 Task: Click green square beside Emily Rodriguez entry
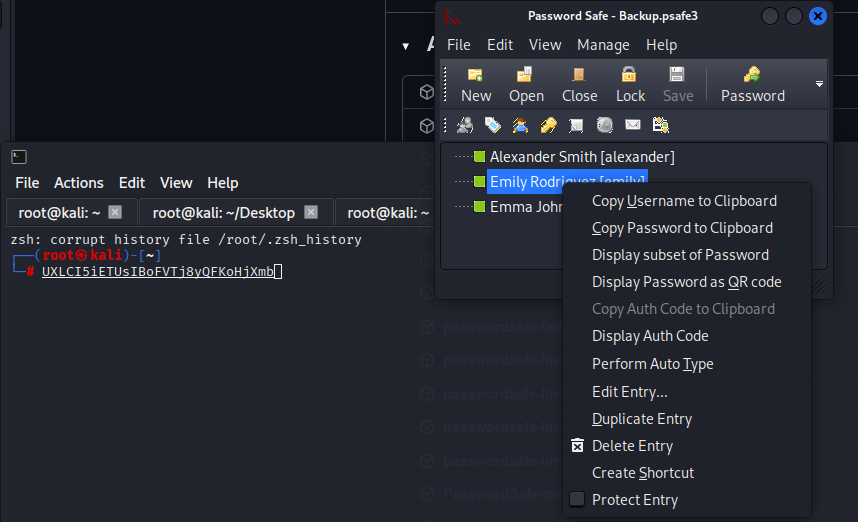click(479, 182)
